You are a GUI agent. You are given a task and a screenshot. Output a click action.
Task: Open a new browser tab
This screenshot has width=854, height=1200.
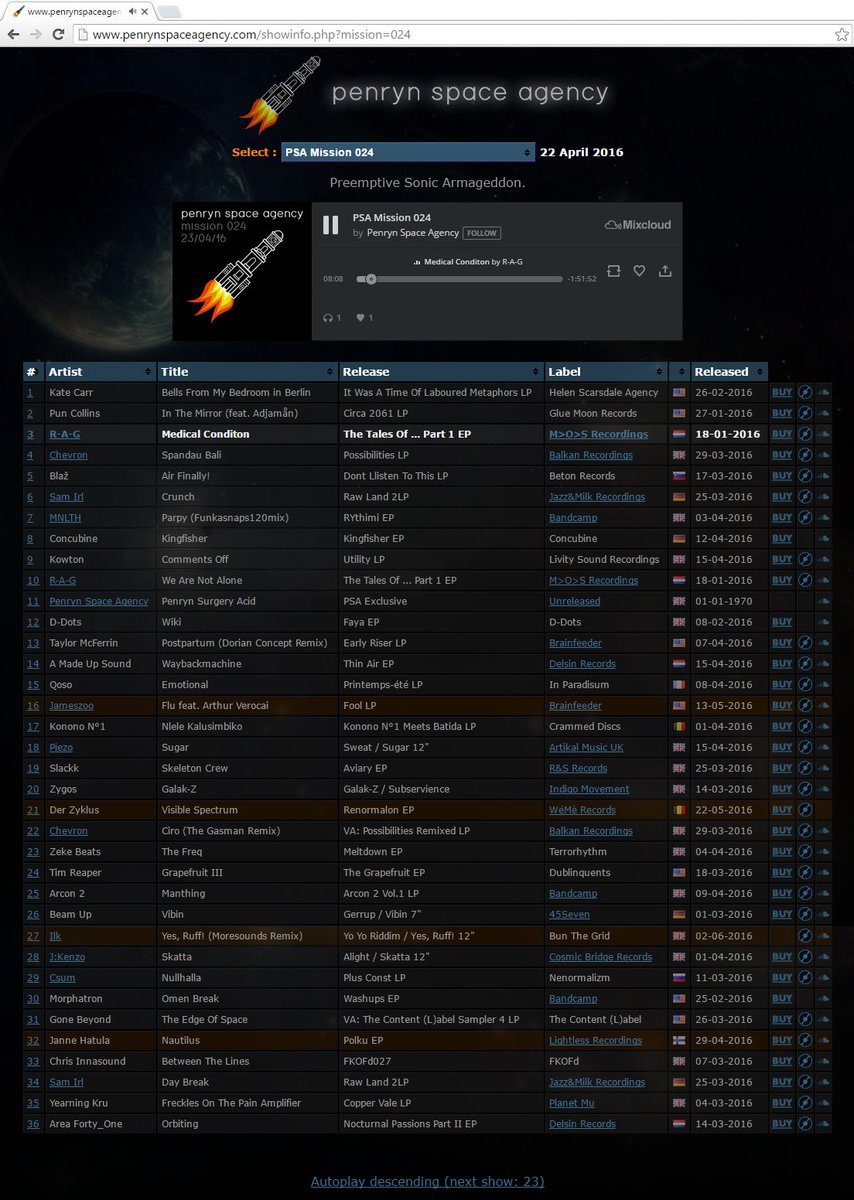point(169,12)
